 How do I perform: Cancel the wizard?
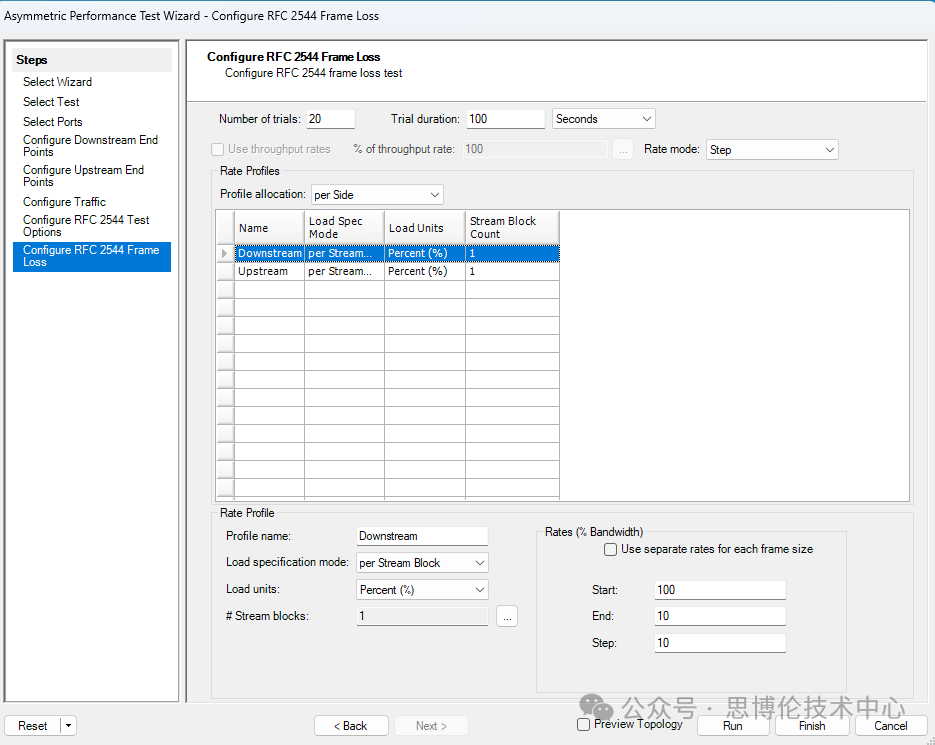(890, 726)
